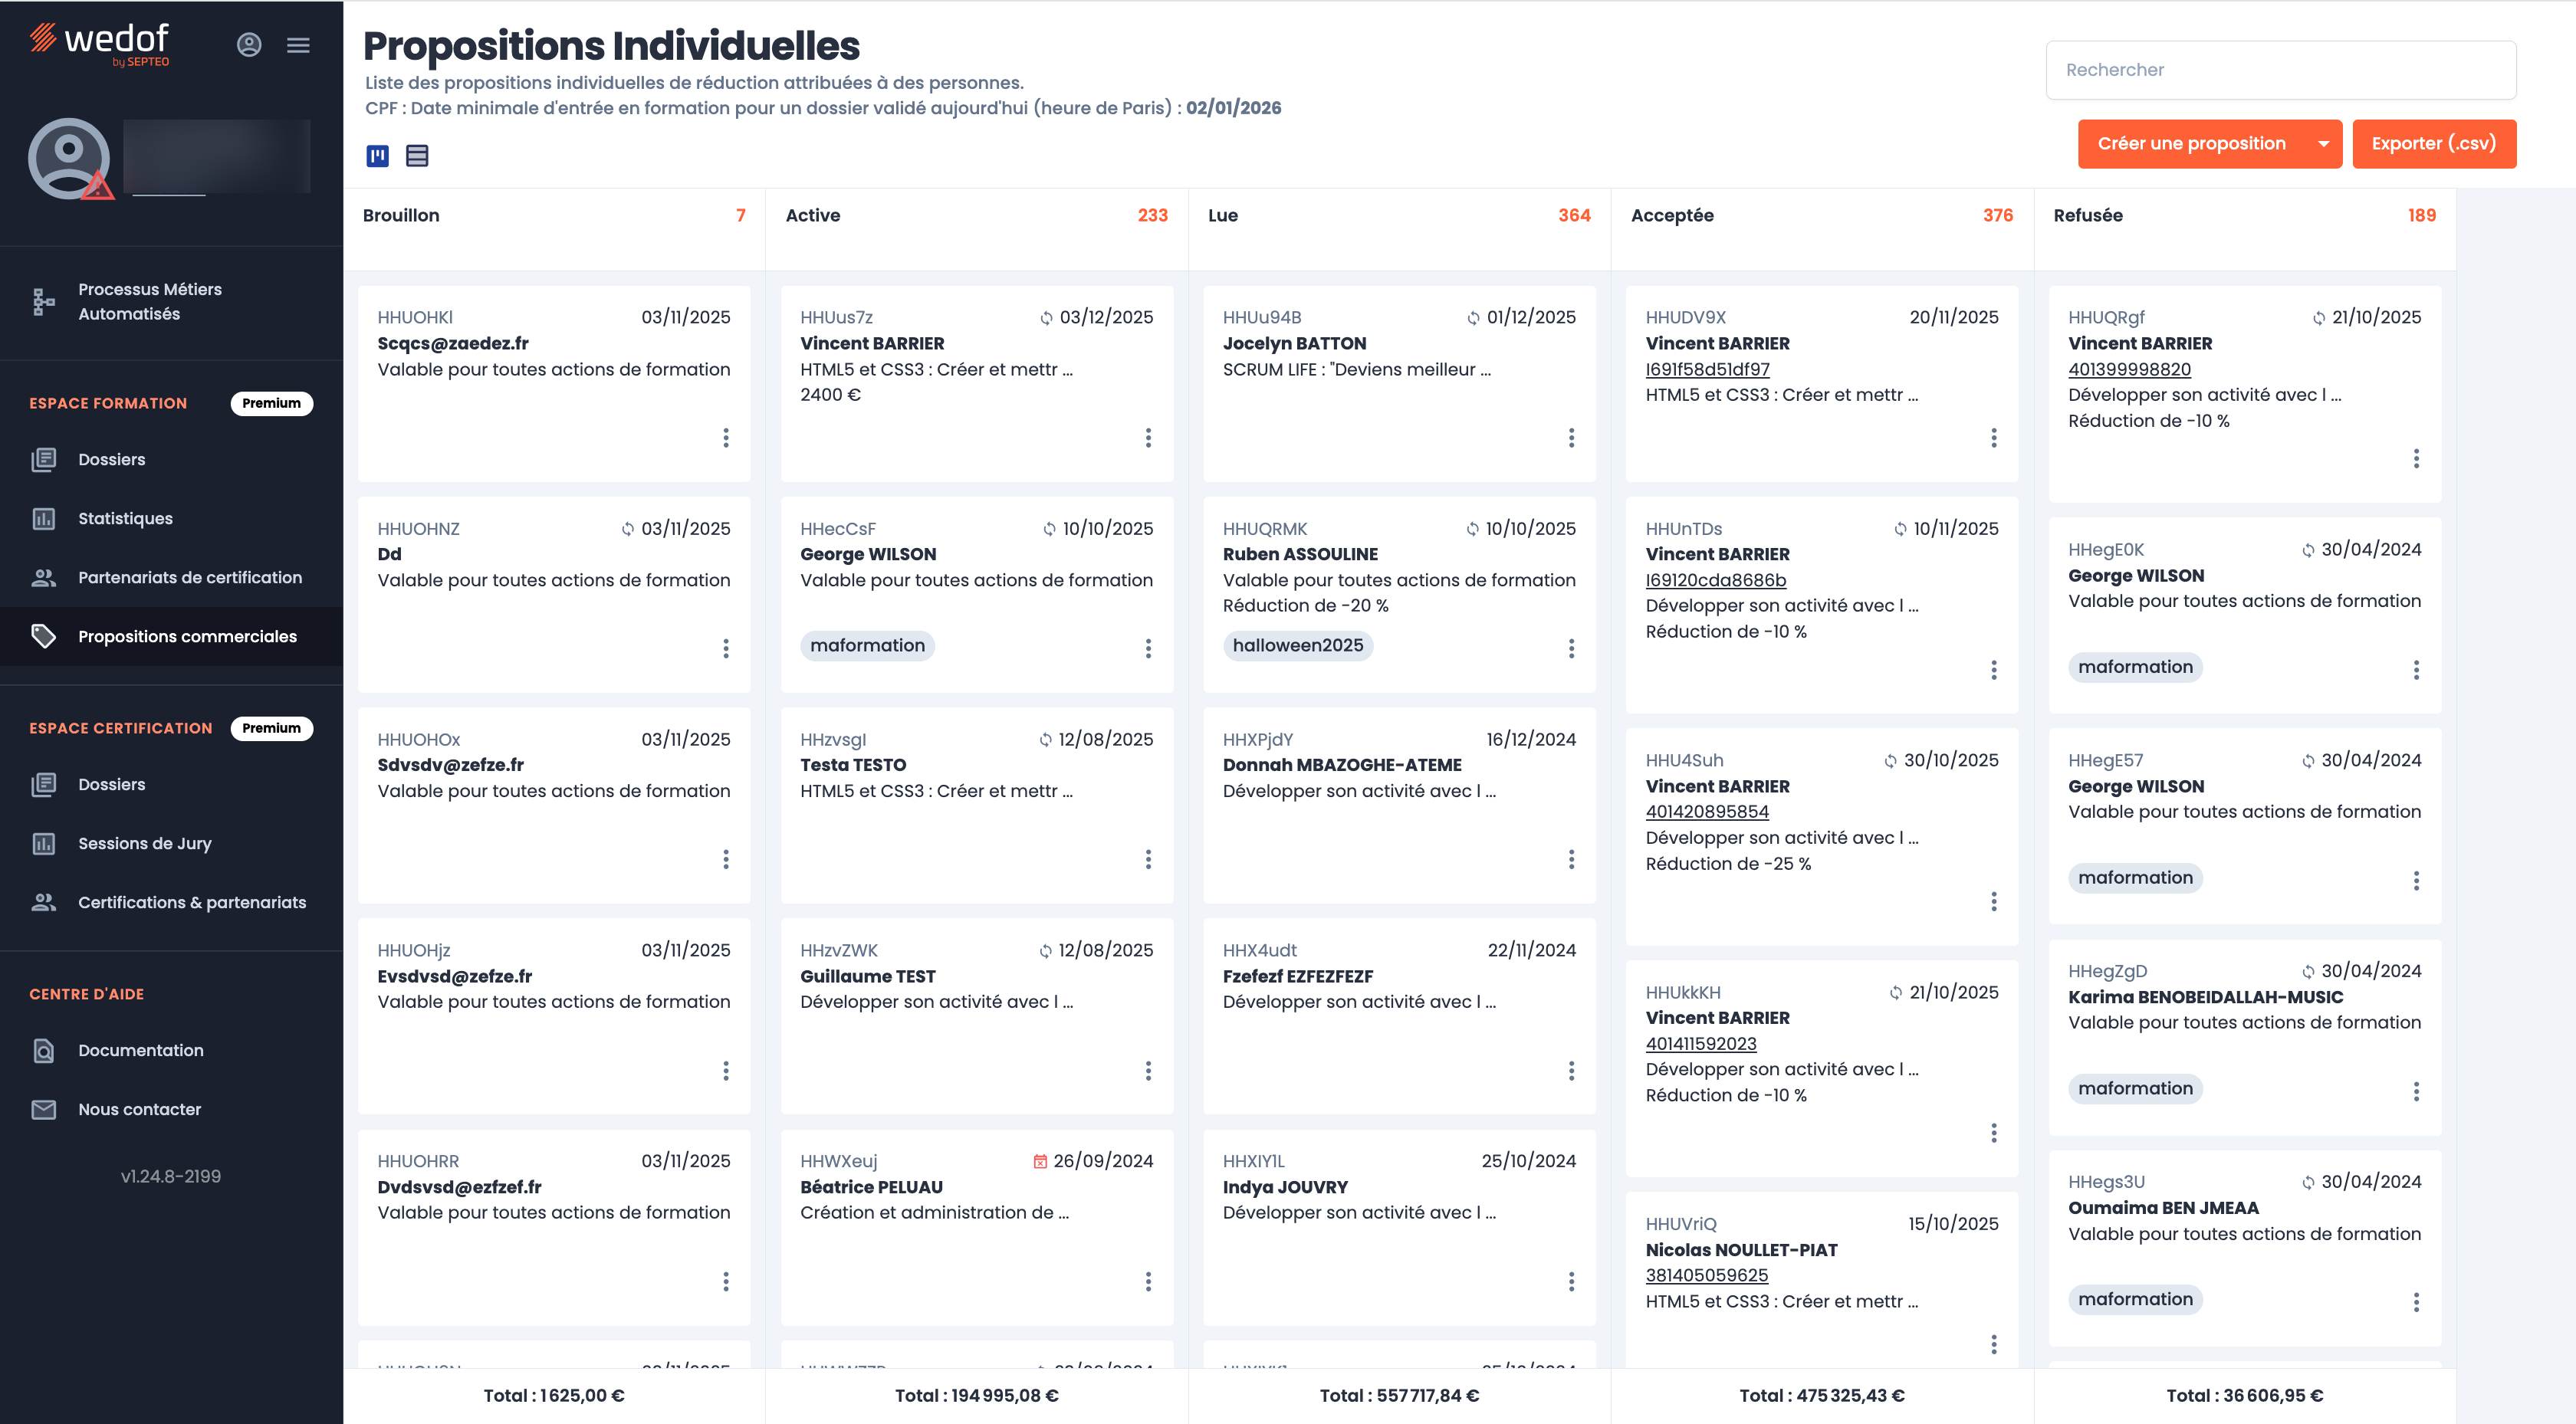The image size is (2576, 1424).
Task: Click the Exporter (.csv) button
Action: (x=2435, y=143)
